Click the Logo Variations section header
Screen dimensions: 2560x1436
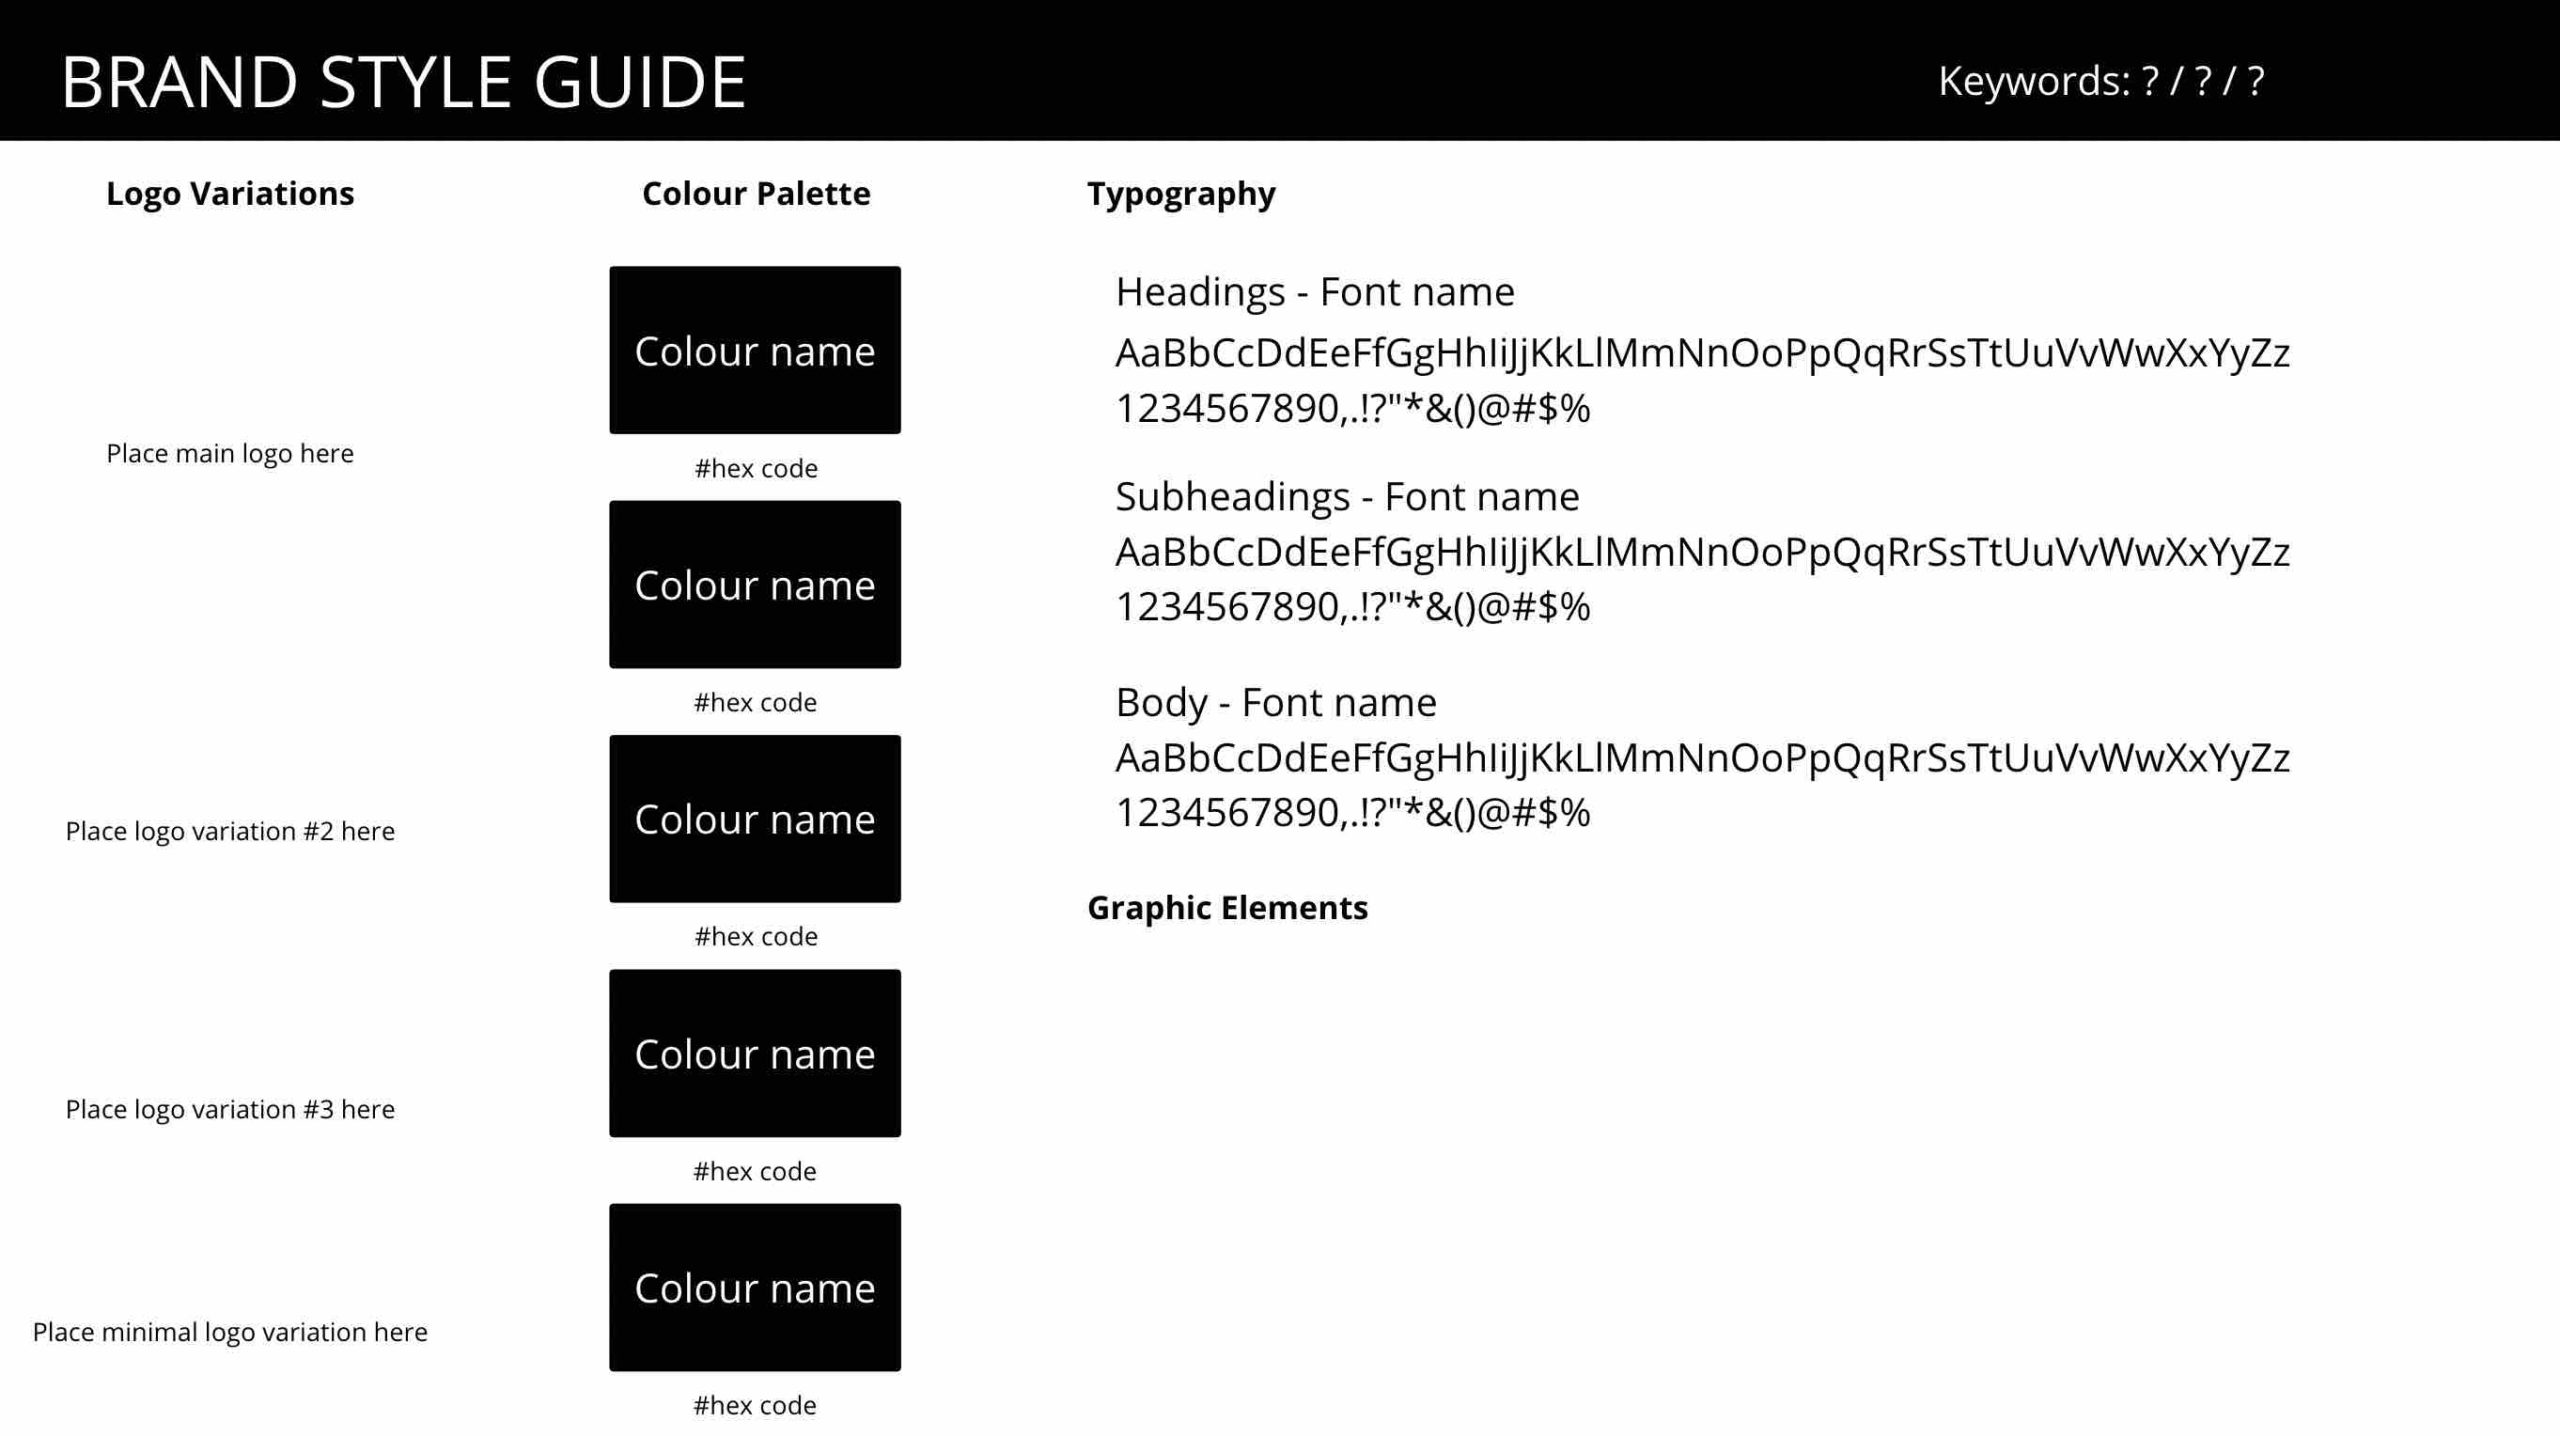(230, 192)
